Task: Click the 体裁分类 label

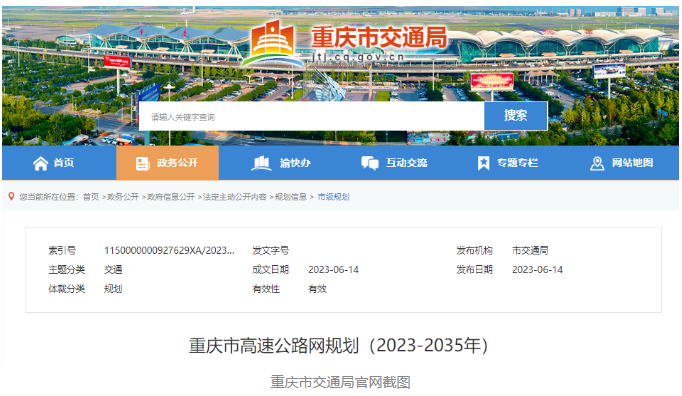Action: [x=67, y=289]
